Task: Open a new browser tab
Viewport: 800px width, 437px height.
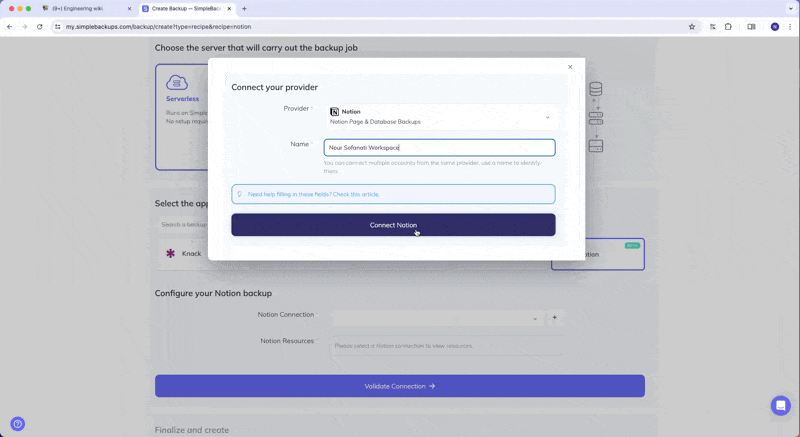Action: [244, 9]
